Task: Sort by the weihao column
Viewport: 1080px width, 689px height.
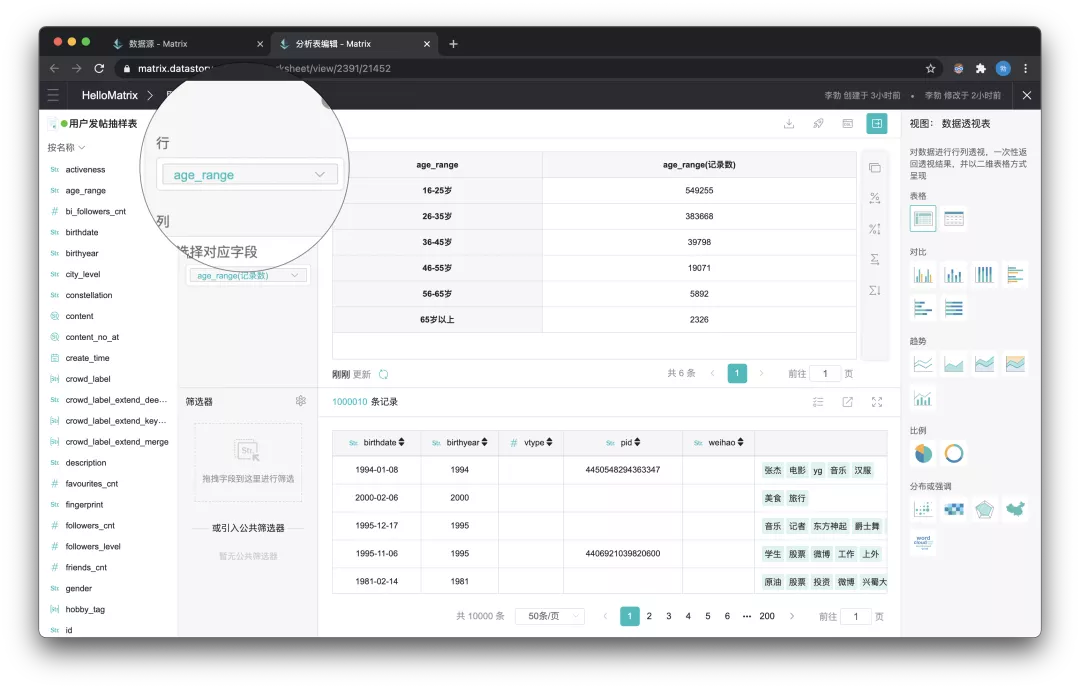Action: coord(740,442)
